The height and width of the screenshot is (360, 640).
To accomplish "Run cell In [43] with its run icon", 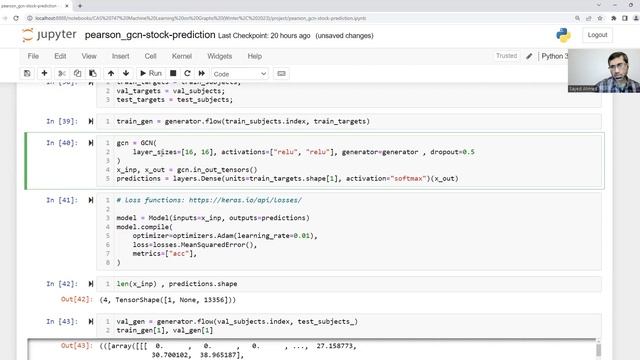I will [x=91, y=322].
